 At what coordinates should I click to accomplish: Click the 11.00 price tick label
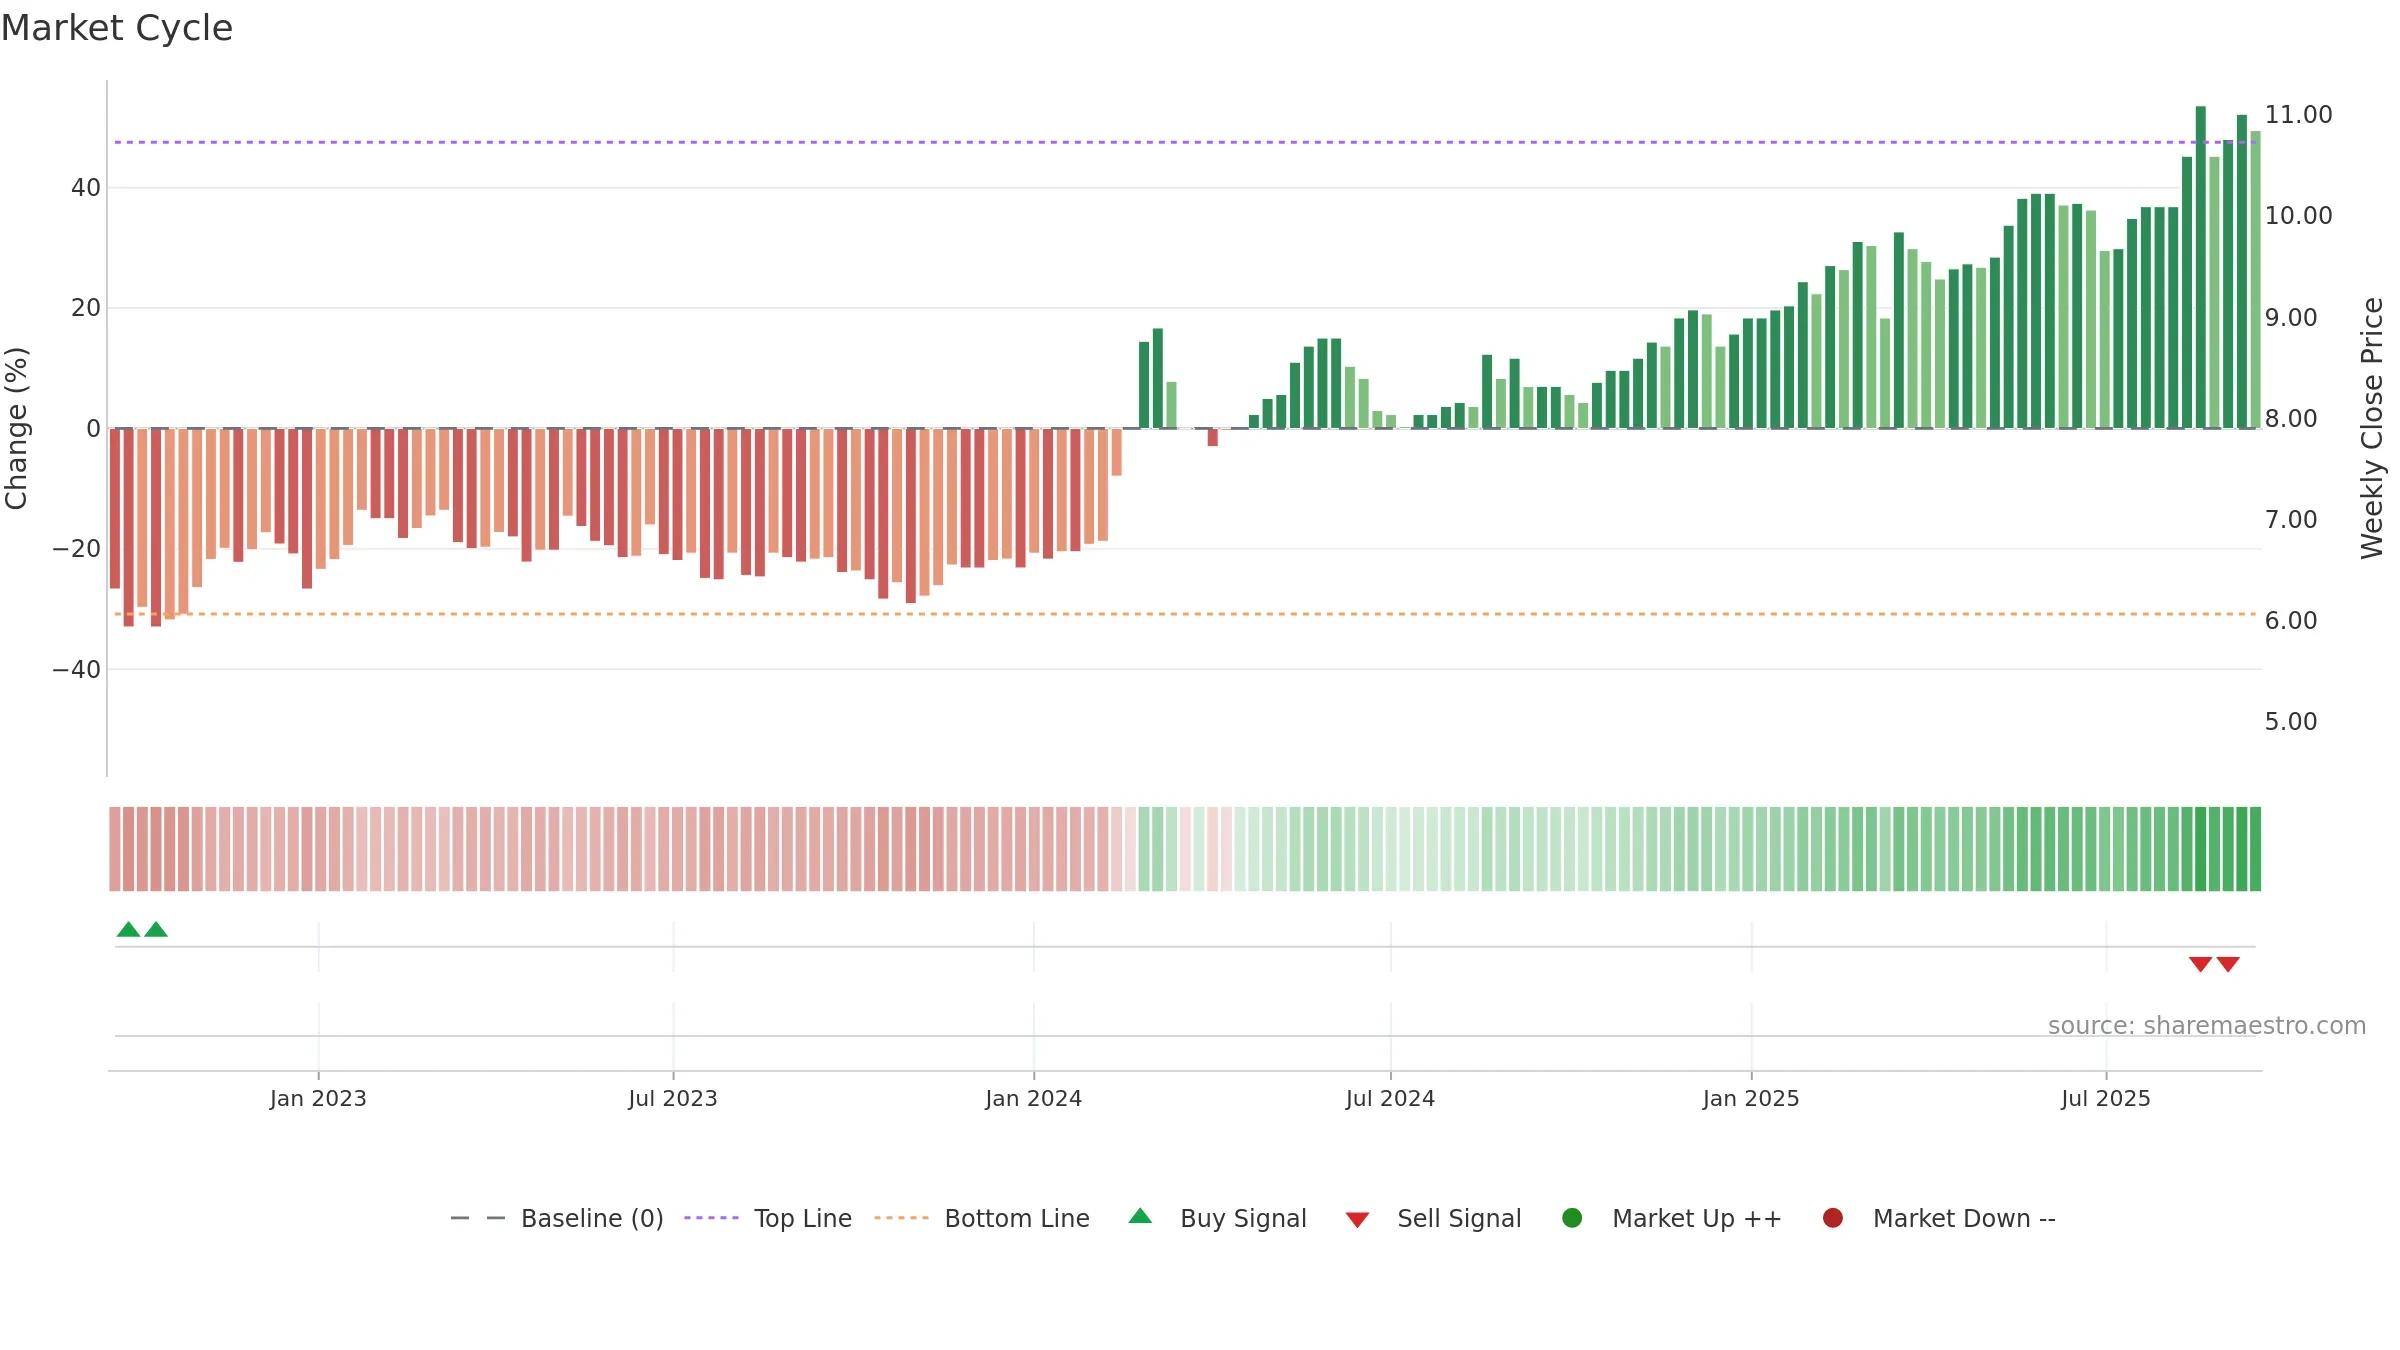coord(2299,115)
